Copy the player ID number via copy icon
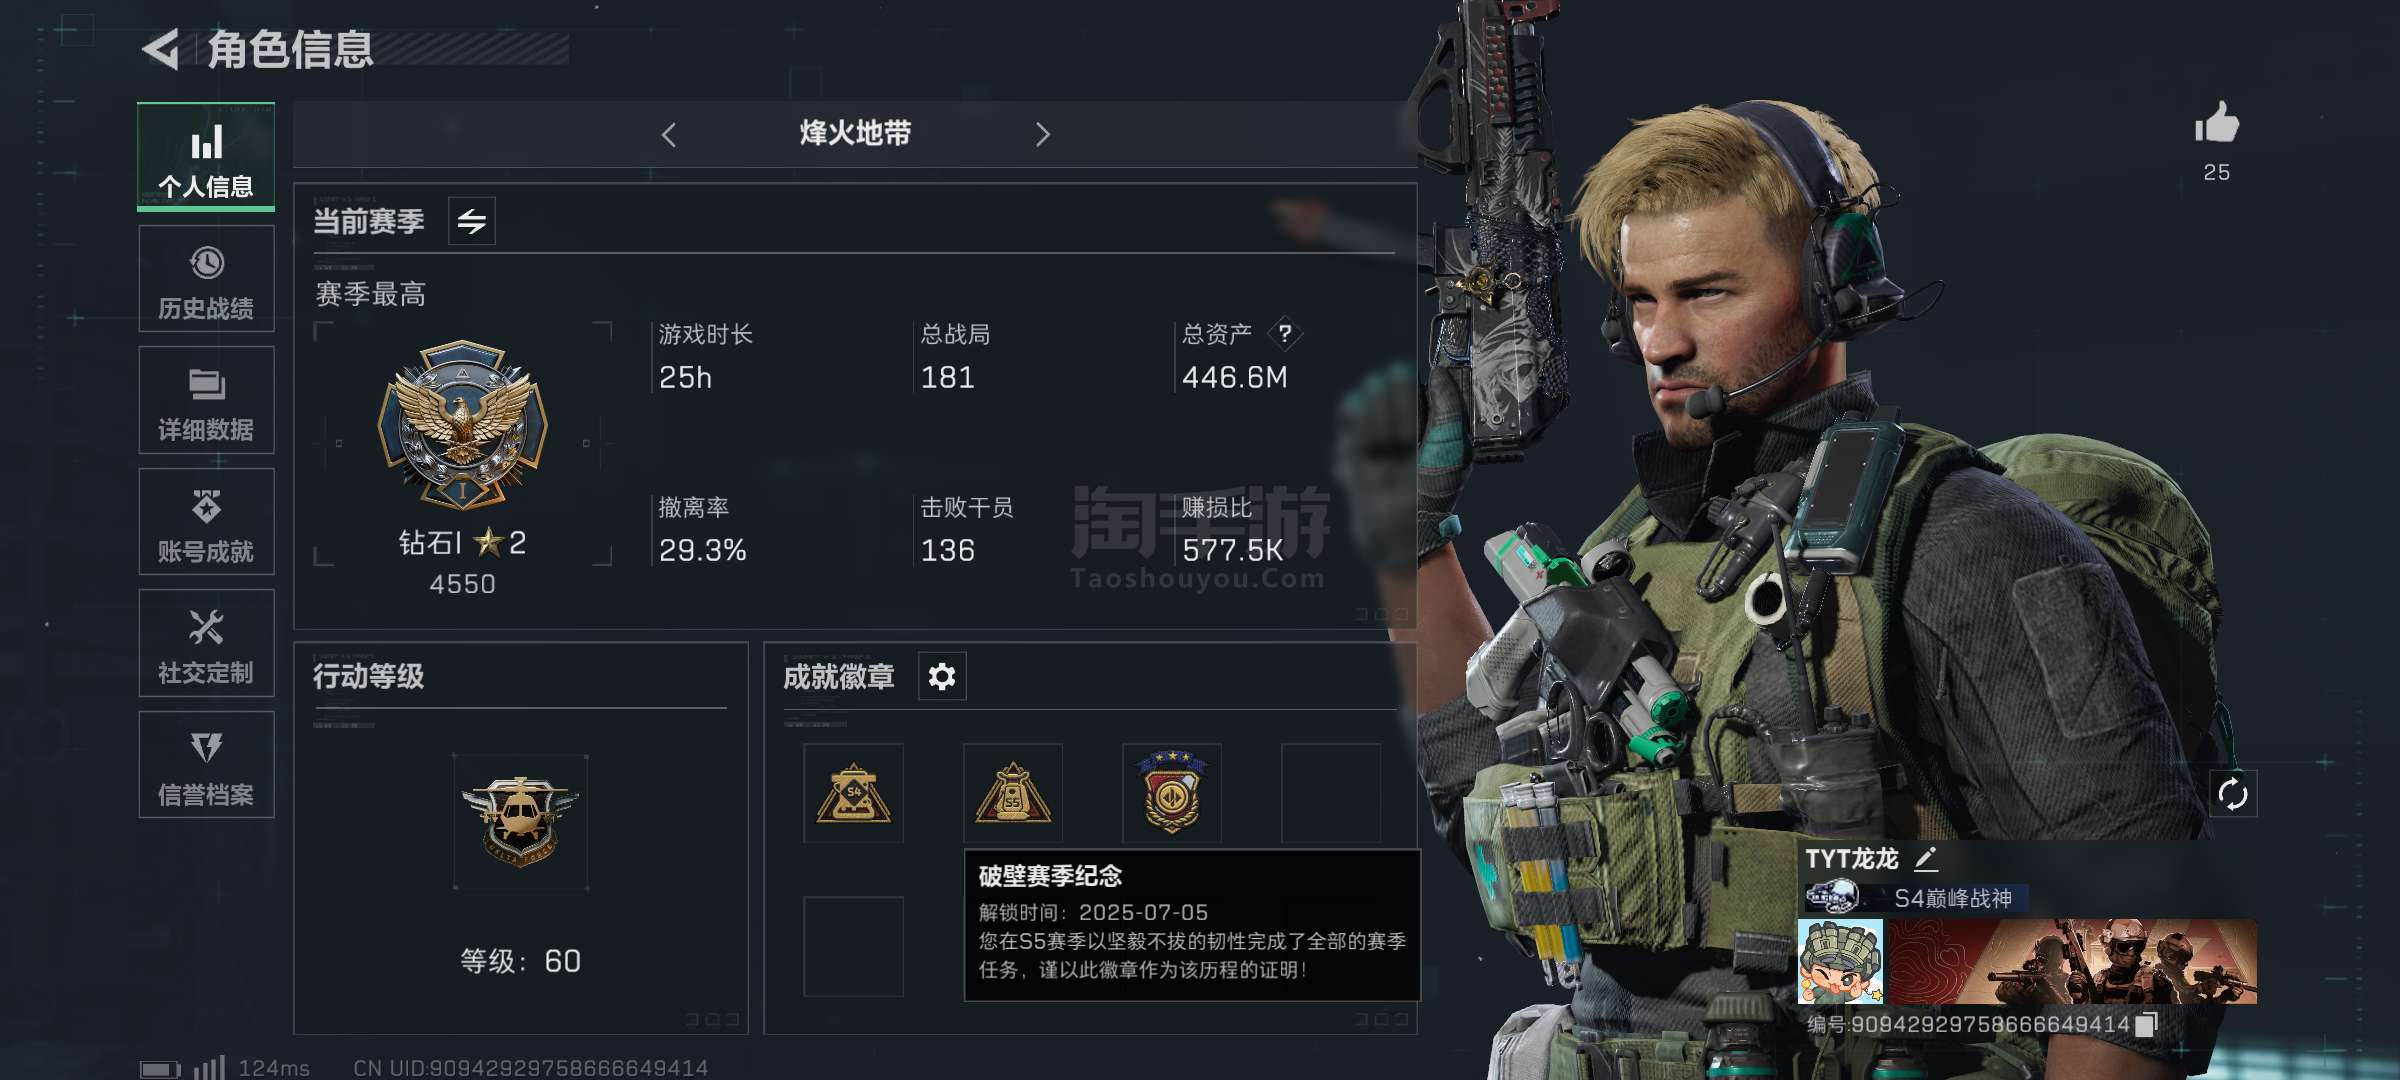Image resolution: width=2400 pixels, height=1080 pixels. (x=2146, y=1024)
